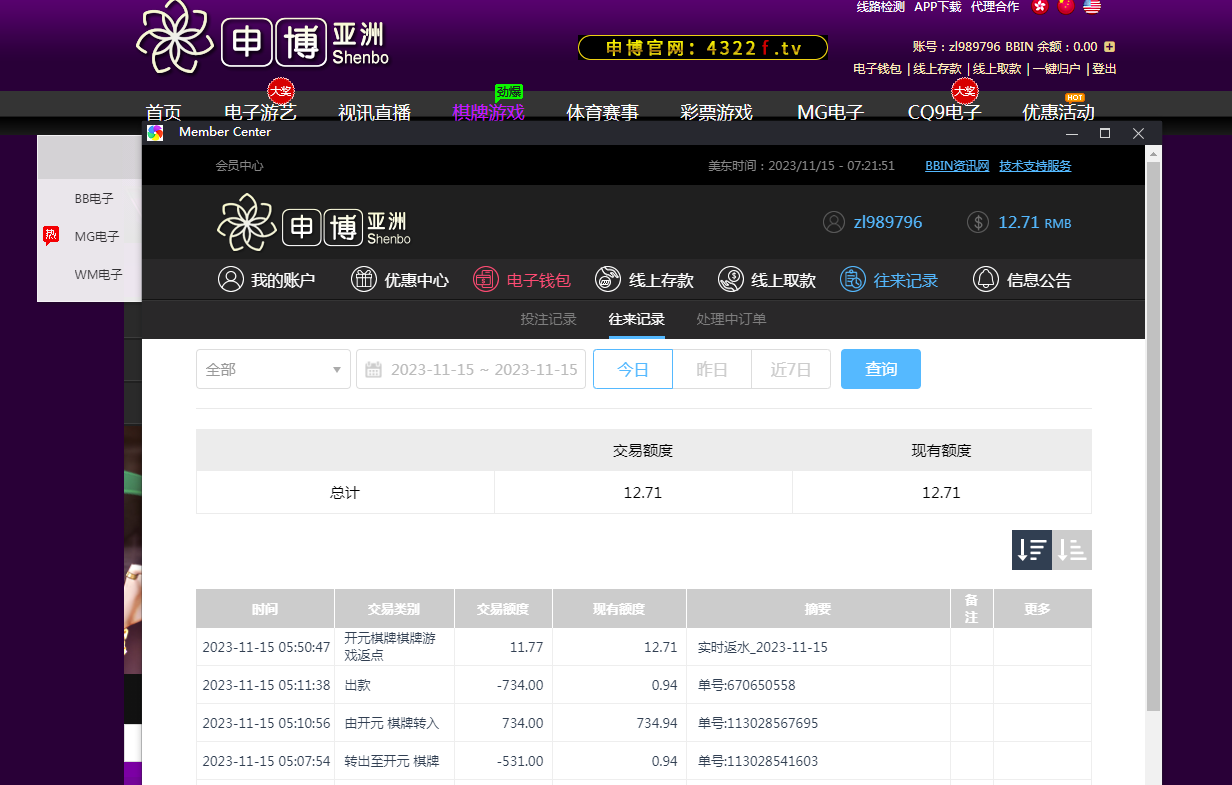The width and height of the screenshot is (1232, 785).
Task: Click the bell icon for 信息公告
Action: pyautogui.click(x=986, y=280)
